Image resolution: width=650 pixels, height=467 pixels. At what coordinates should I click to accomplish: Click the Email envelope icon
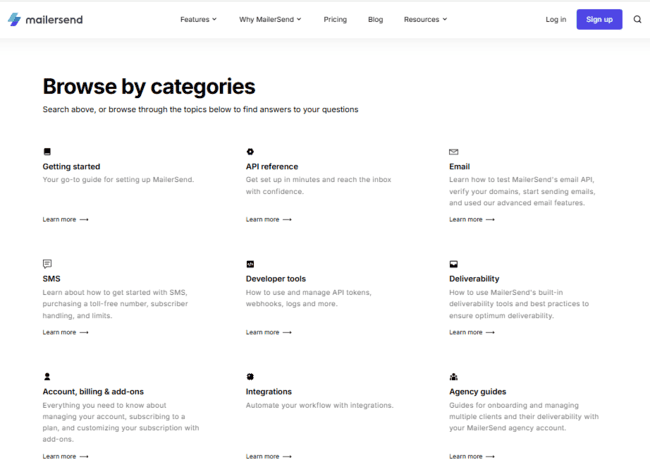454,152
